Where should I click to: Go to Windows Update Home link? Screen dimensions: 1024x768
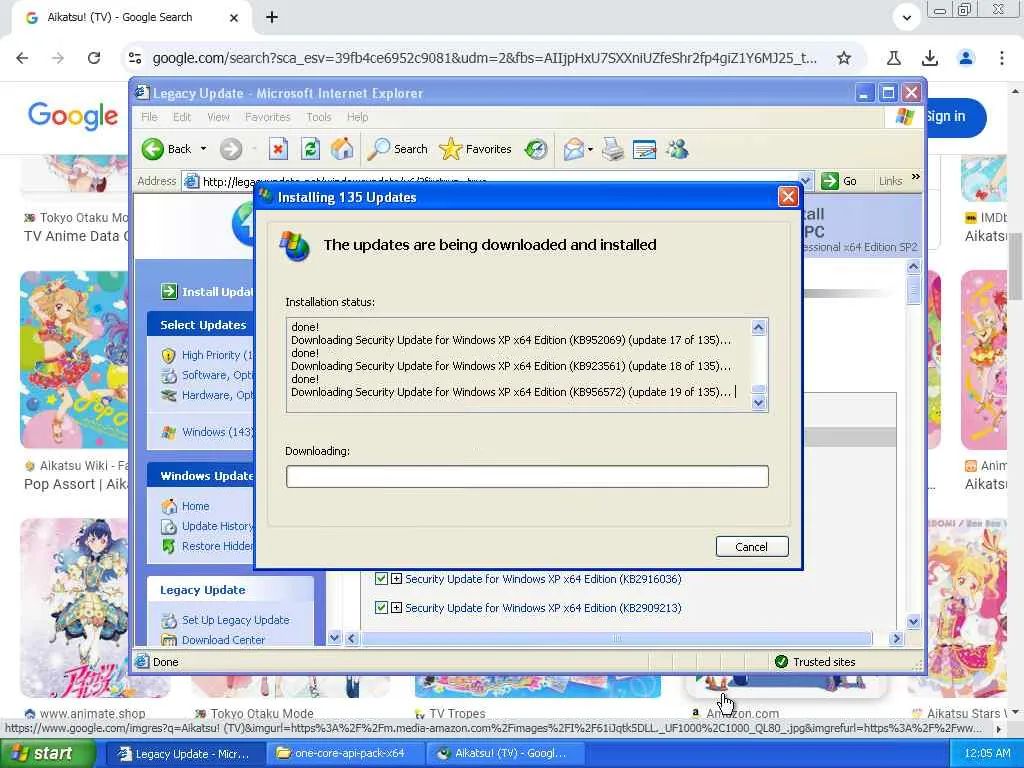pyautogui.click(x=195, y=506)
